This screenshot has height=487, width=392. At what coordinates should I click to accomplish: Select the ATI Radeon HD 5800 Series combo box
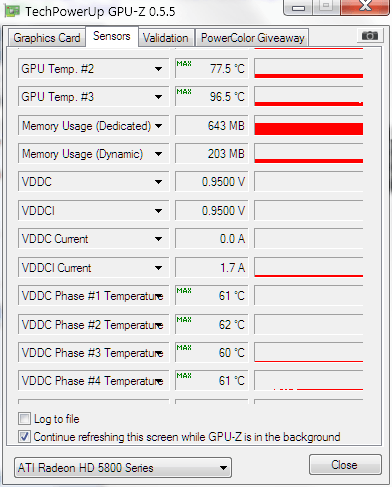pos(123,467)
